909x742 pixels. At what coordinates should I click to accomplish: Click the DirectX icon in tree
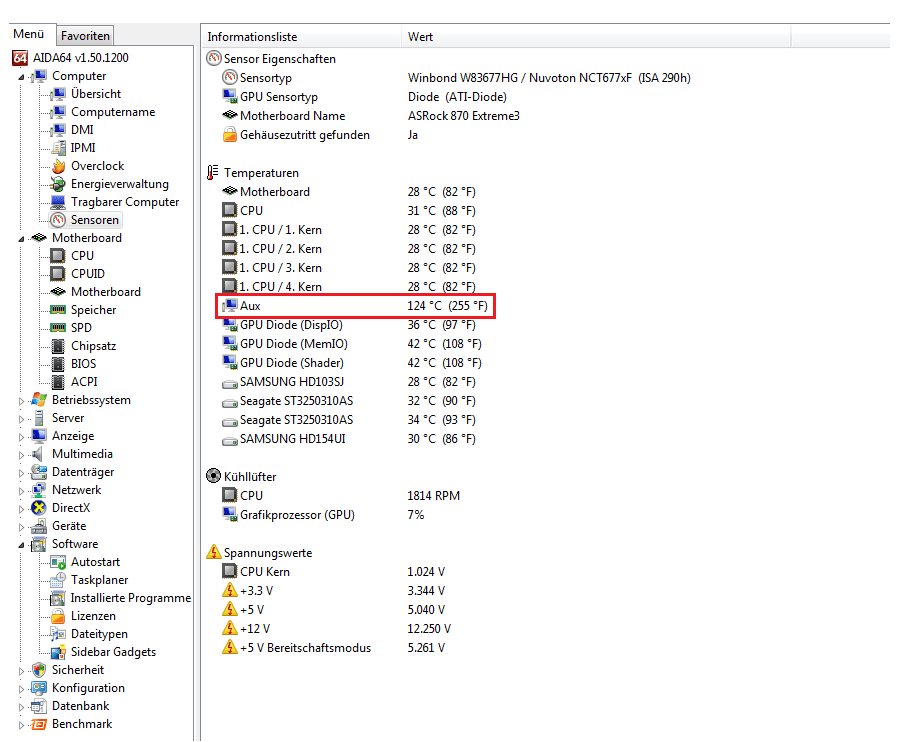(x=39, y=508)
